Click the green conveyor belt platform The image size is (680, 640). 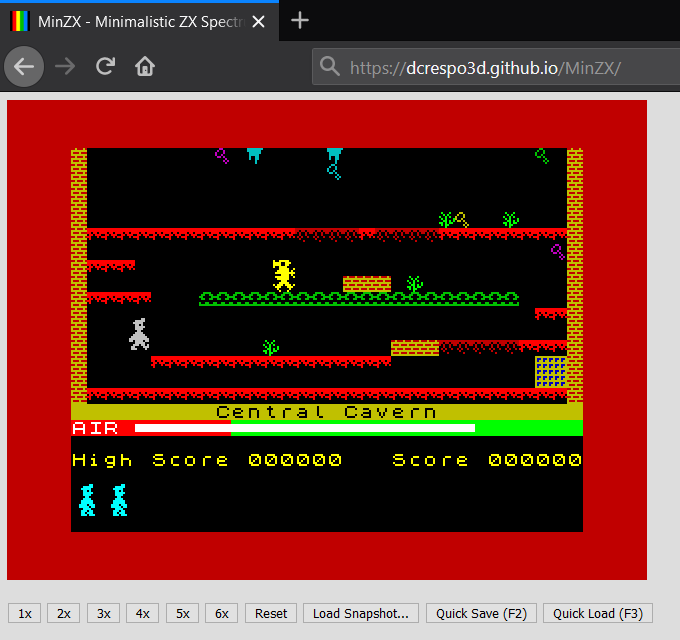tap(359, 299)
